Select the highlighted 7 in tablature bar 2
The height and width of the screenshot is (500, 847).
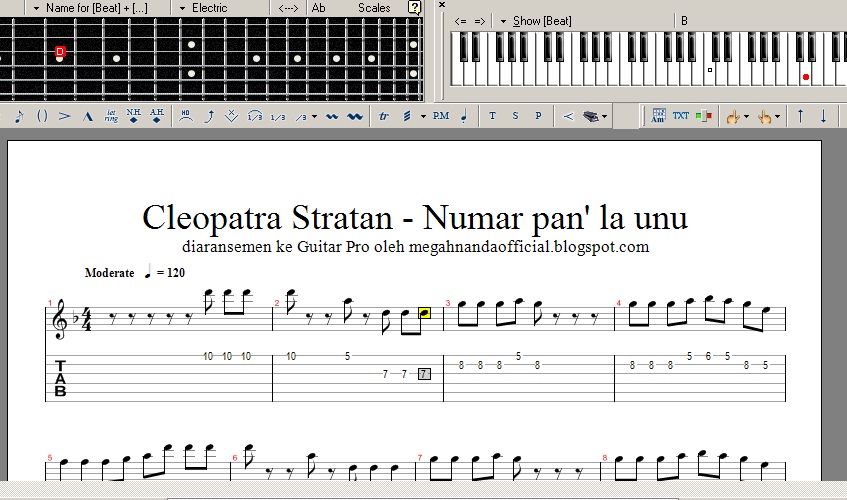point(424,374)
